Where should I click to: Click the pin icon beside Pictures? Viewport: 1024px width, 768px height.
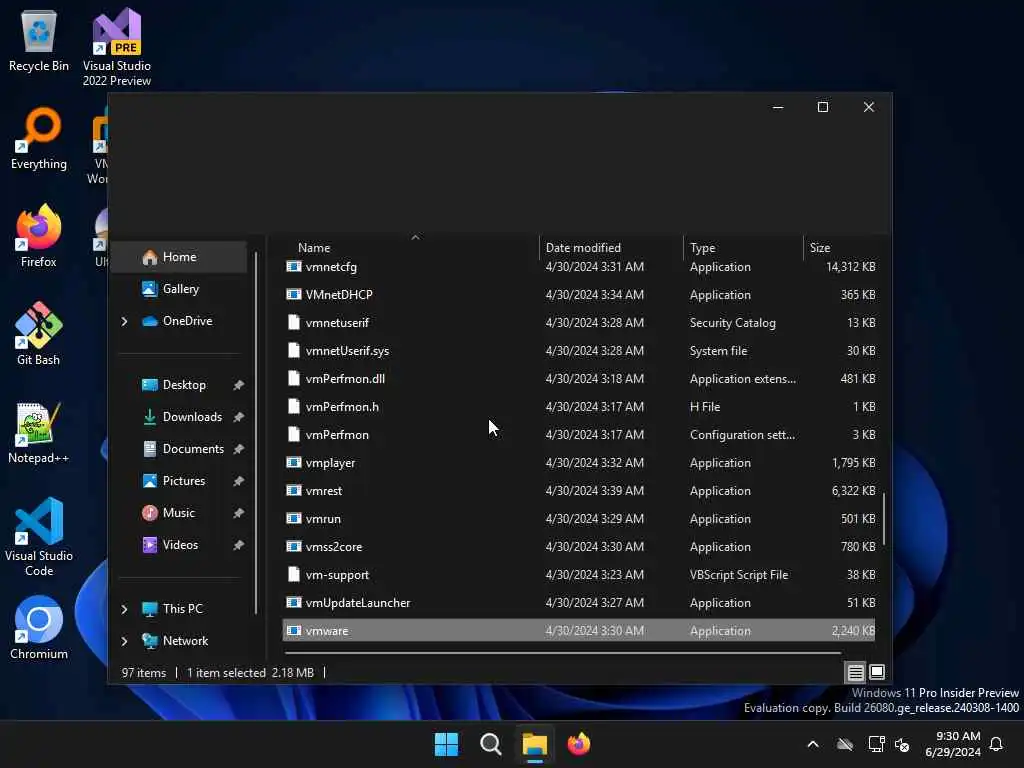(238, 481)
